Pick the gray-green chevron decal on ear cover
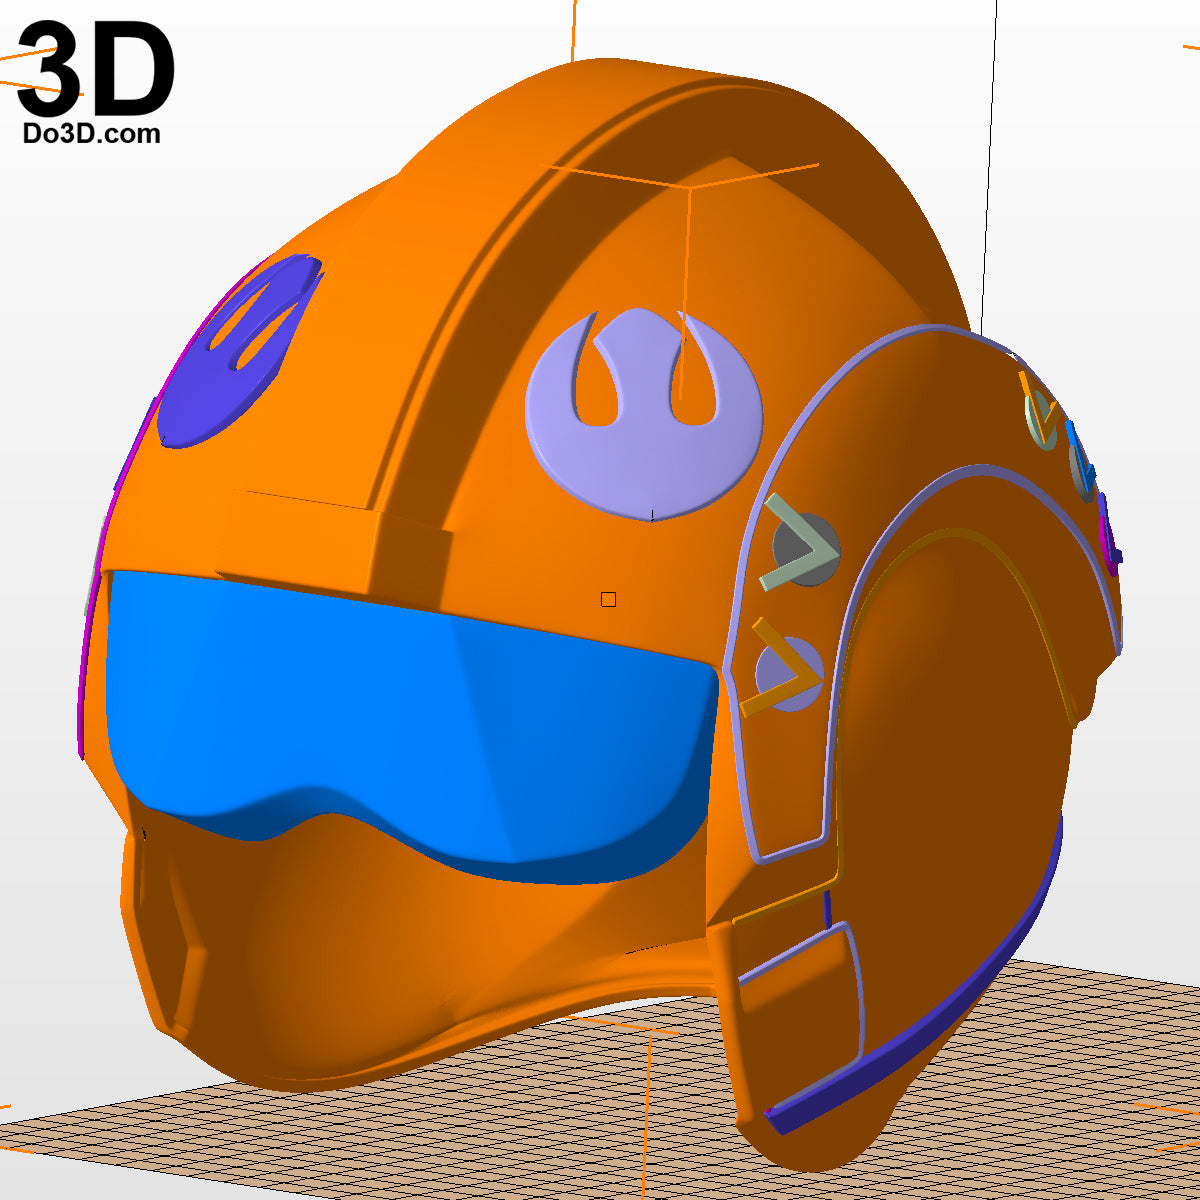This screenshot has width=1200, height=1200. (x=800, y=542)
